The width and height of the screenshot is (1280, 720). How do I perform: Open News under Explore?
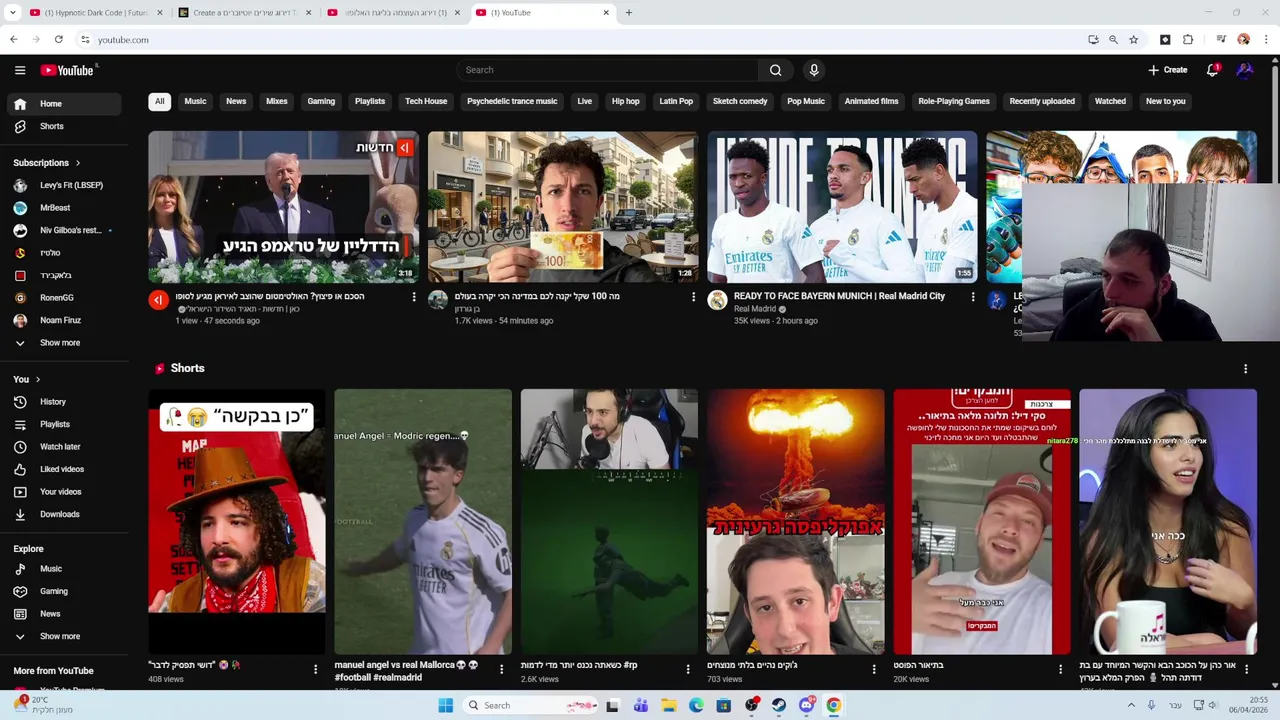(x=64, y=614)
